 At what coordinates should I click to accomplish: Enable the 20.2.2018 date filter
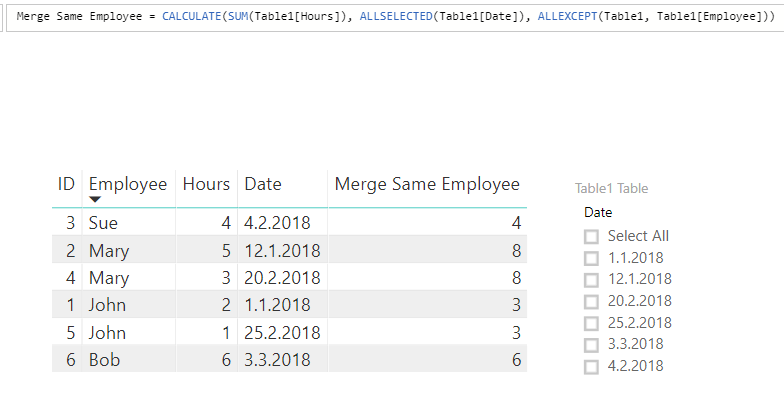tap(591, 302)
